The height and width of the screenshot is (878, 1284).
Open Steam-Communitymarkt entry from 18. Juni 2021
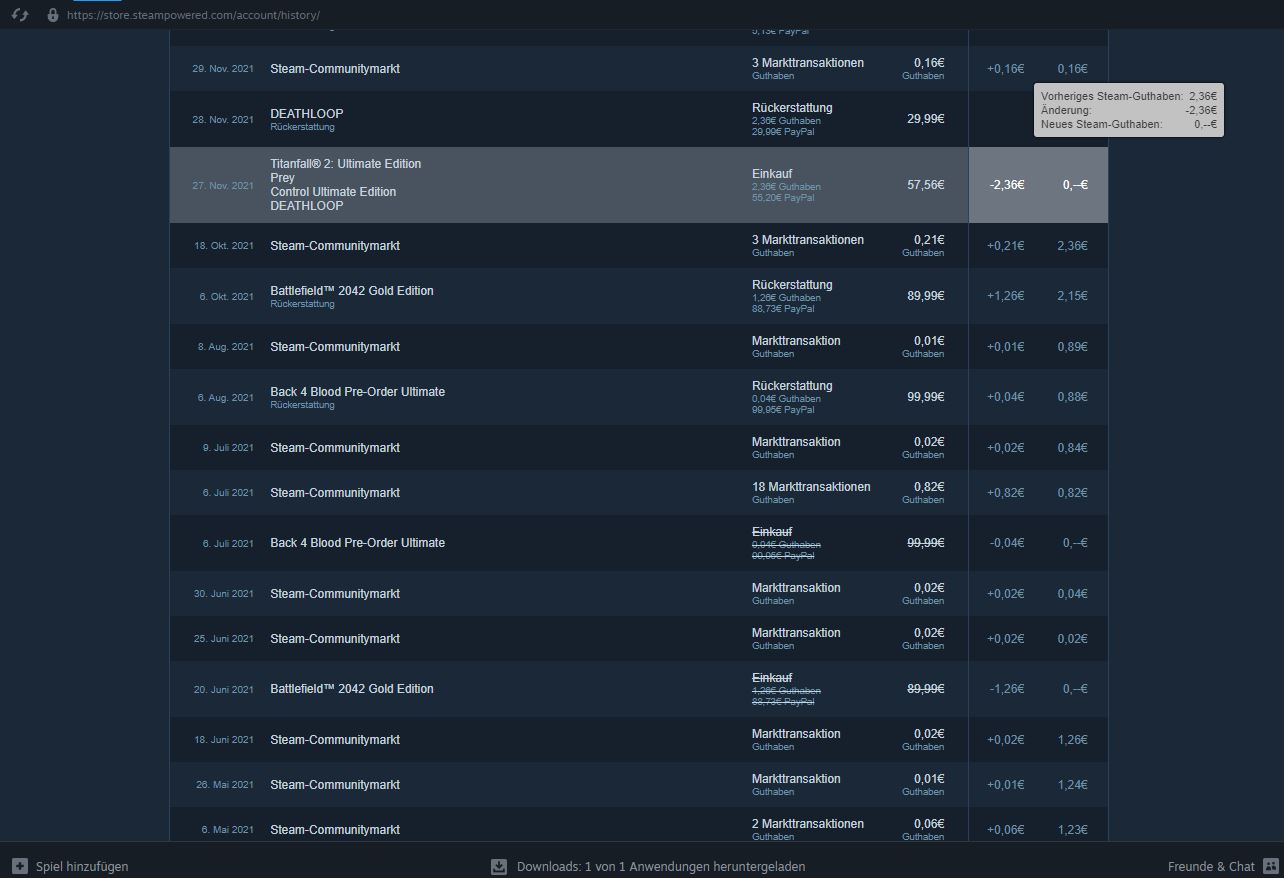pyautogui.click(x=639, y=740)
